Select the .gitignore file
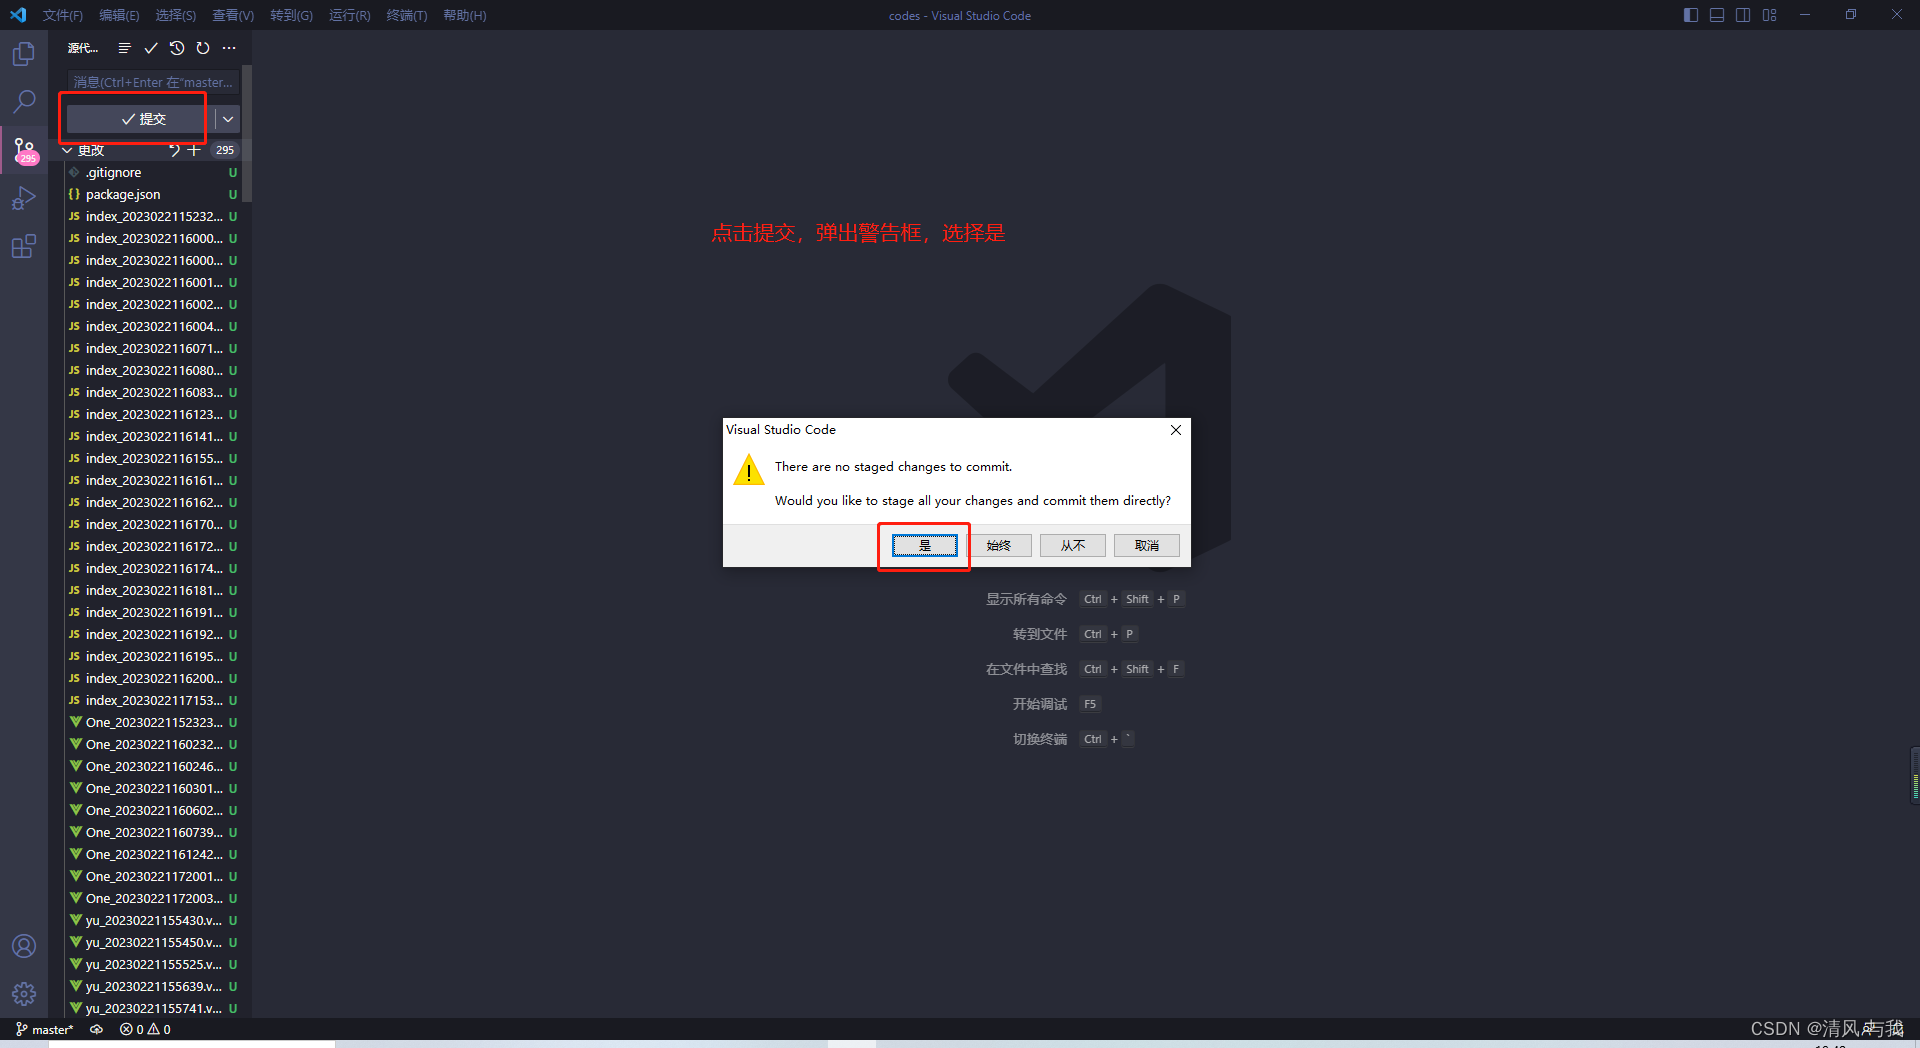Screen dimensions: 1920x1048 tap(150, 172)
